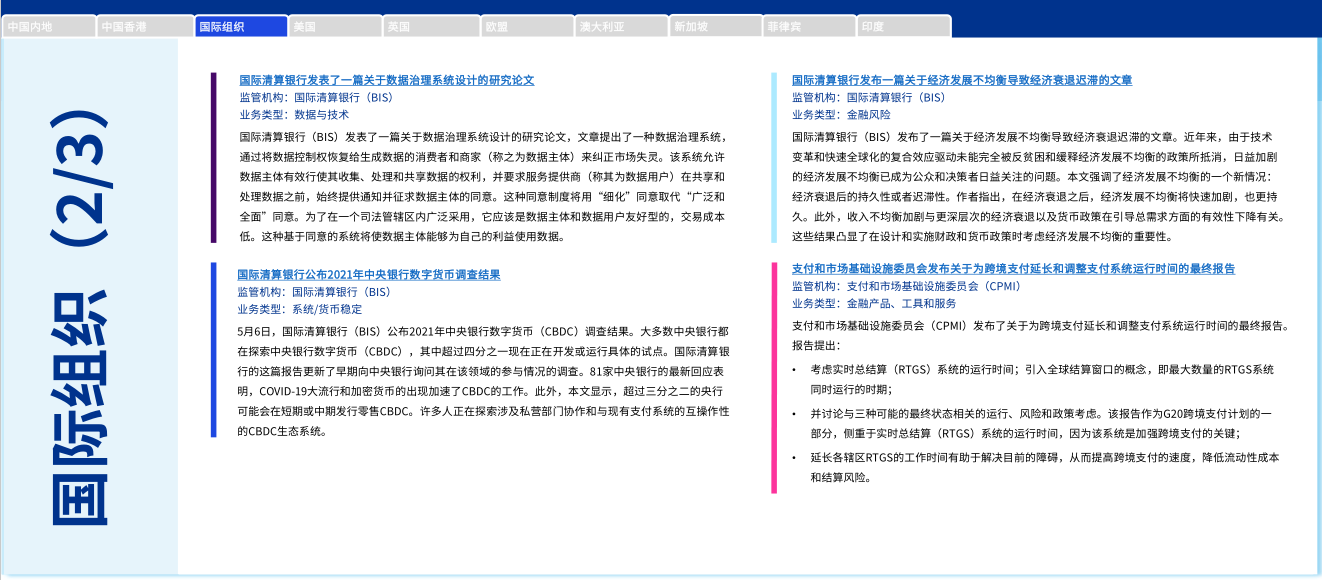This screenshot has height=580, width=1322.
Task: Open the 数据治理系统设计 research paper link
Action: point(386,80)
